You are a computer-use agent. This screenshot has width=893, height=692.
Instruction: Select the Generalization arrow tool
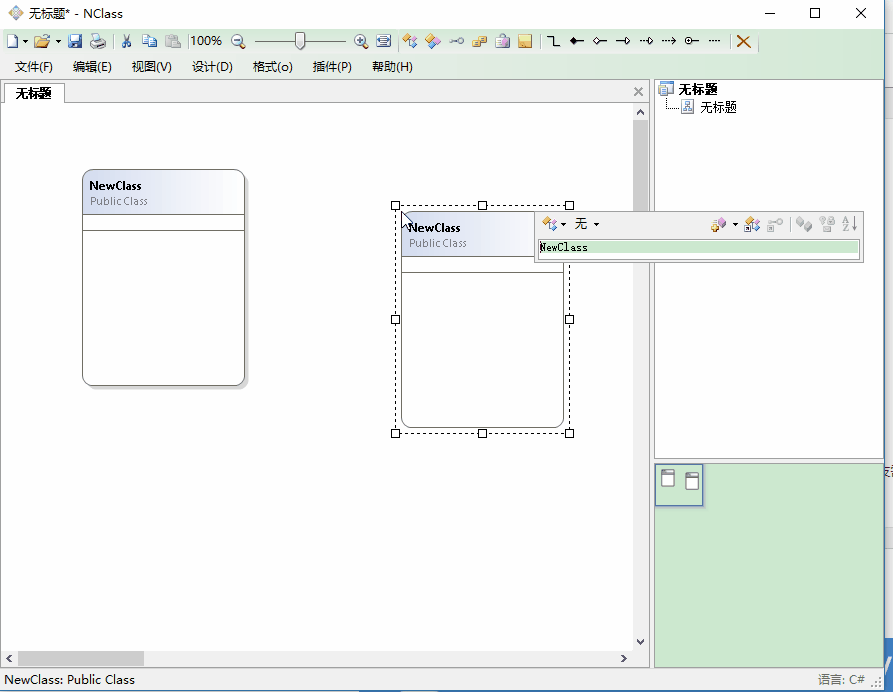click(623, 41)
